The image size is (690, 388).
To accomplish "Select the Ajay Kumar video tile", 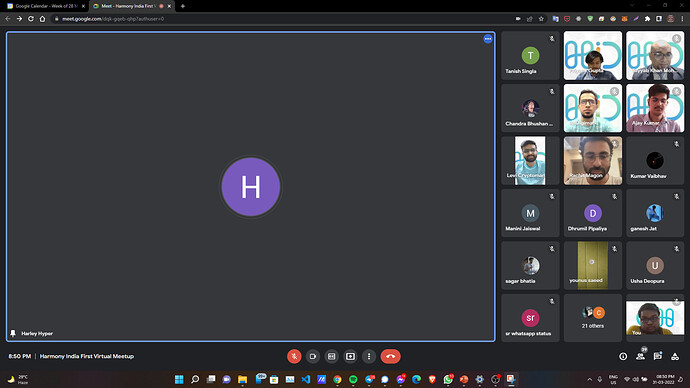I will 655,108.
